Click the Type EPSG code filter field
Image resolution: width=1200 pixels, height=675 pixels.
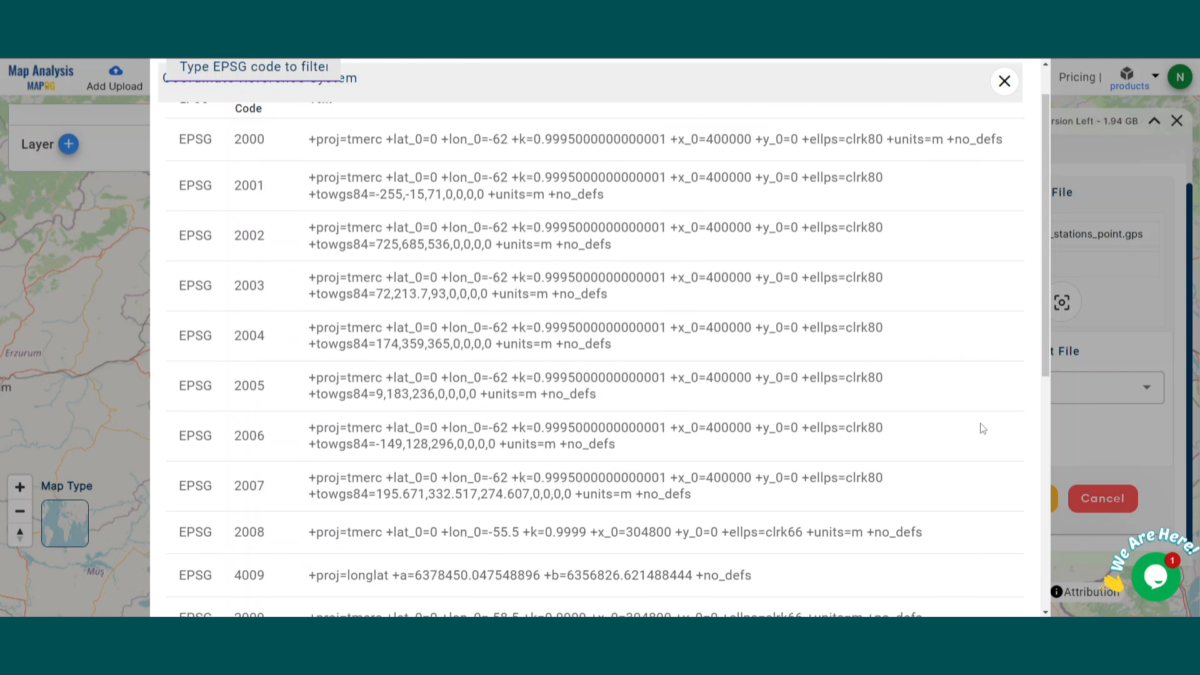point(253,67)
